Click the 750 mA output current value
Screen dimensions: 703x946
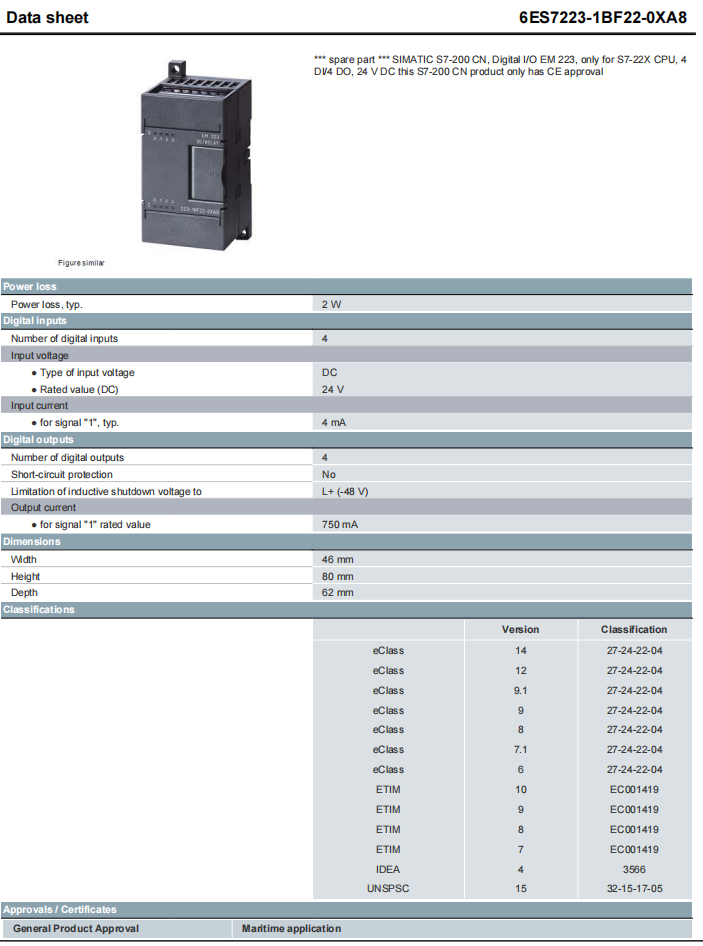(x=340, y=524)
